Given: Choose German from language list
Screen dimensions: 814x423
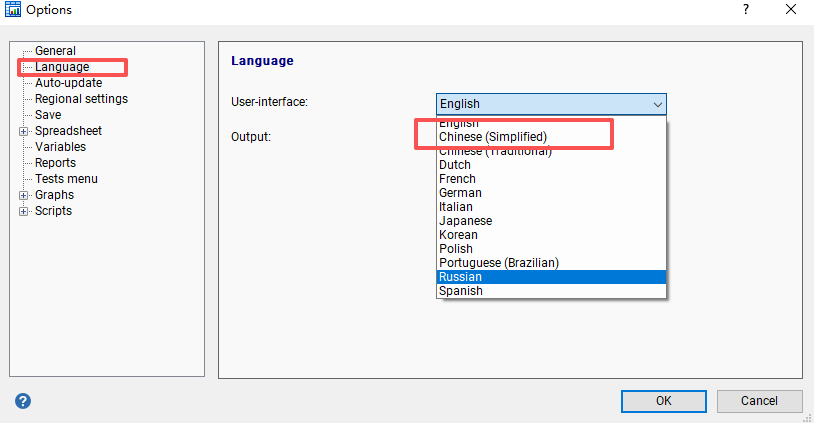Looking at the screenshot, I should (x=551, y=193).
